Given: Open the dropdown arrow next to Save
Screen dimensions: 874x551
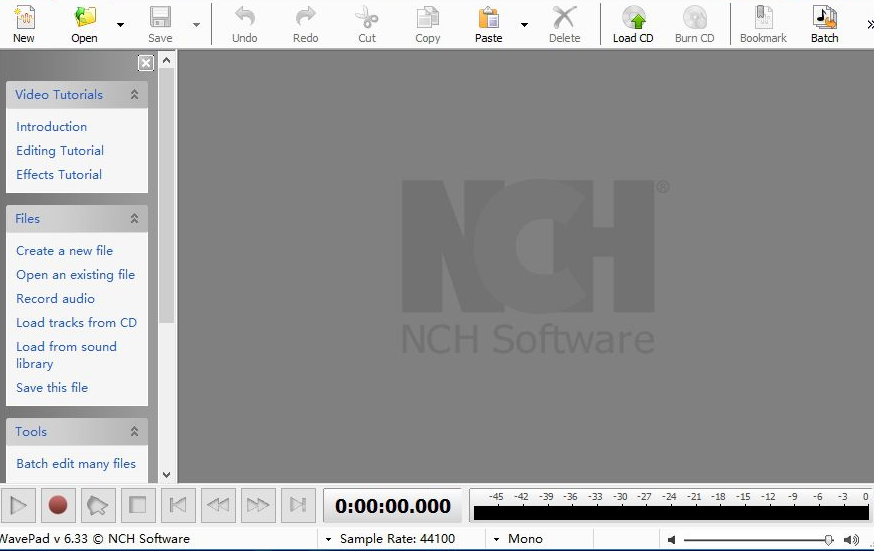Looking at the screenshot, I should click(196, 25).
